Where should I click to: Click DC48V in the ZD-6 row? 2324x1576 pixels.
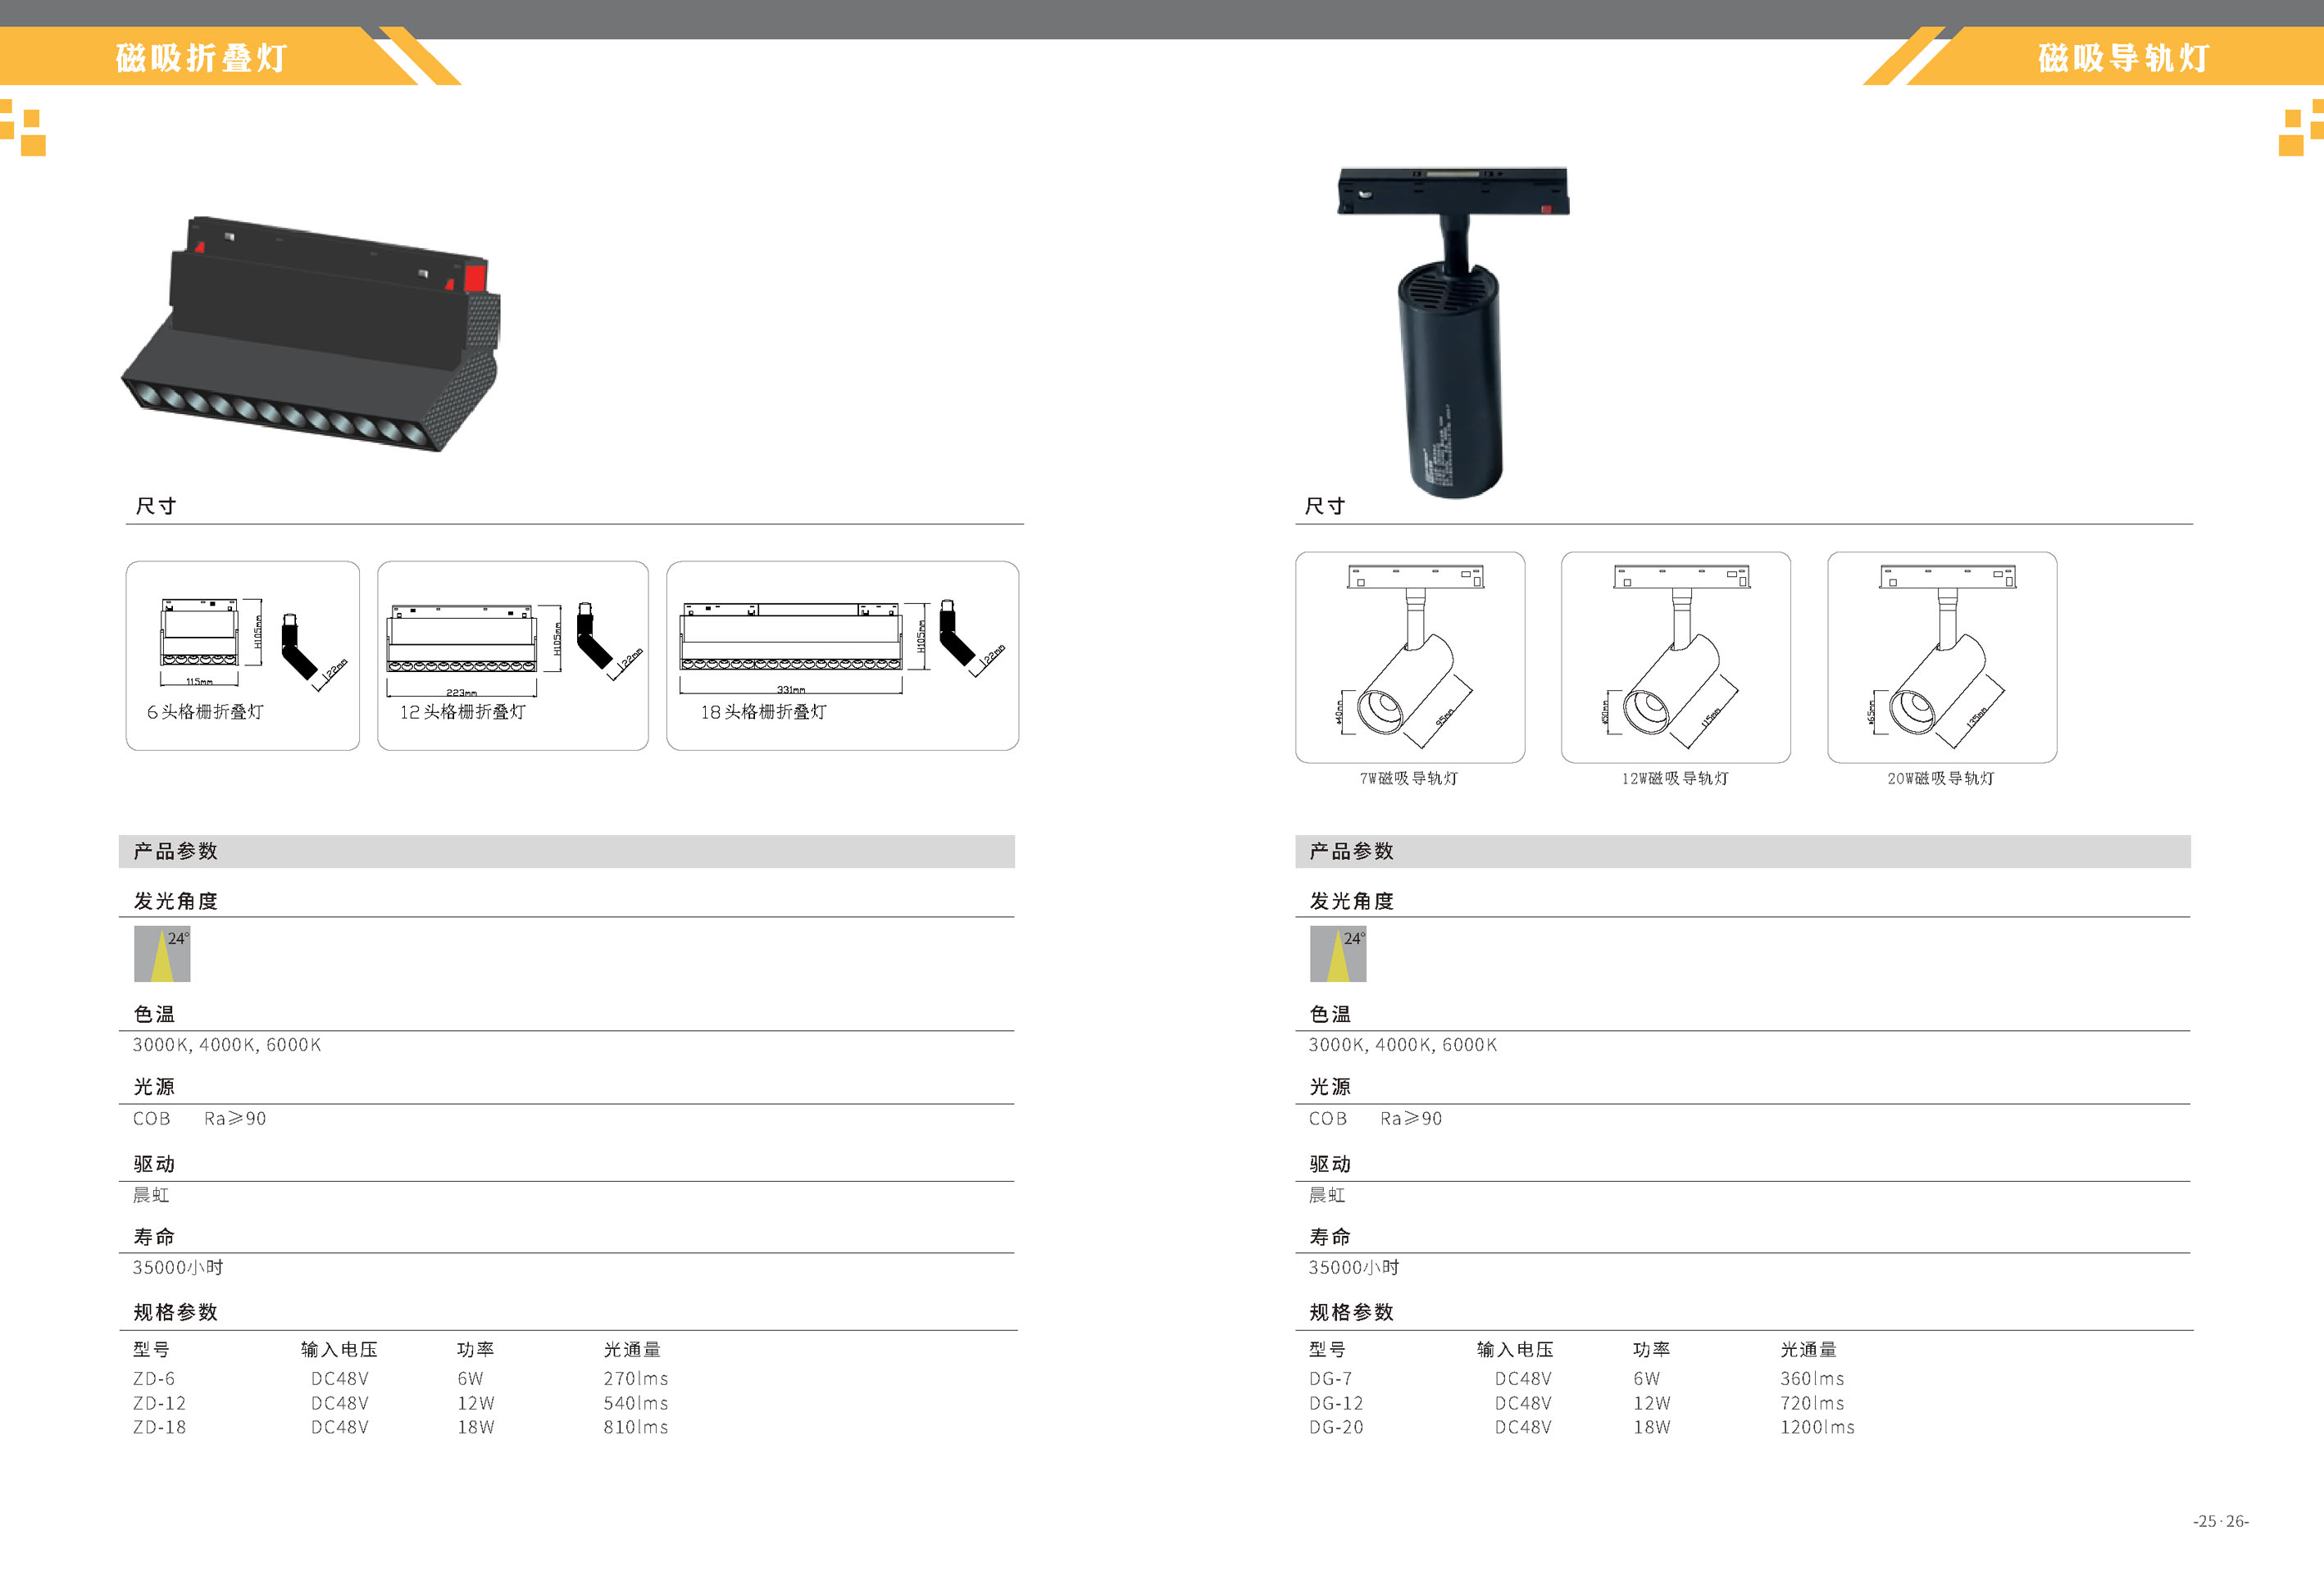(339, 1378)
